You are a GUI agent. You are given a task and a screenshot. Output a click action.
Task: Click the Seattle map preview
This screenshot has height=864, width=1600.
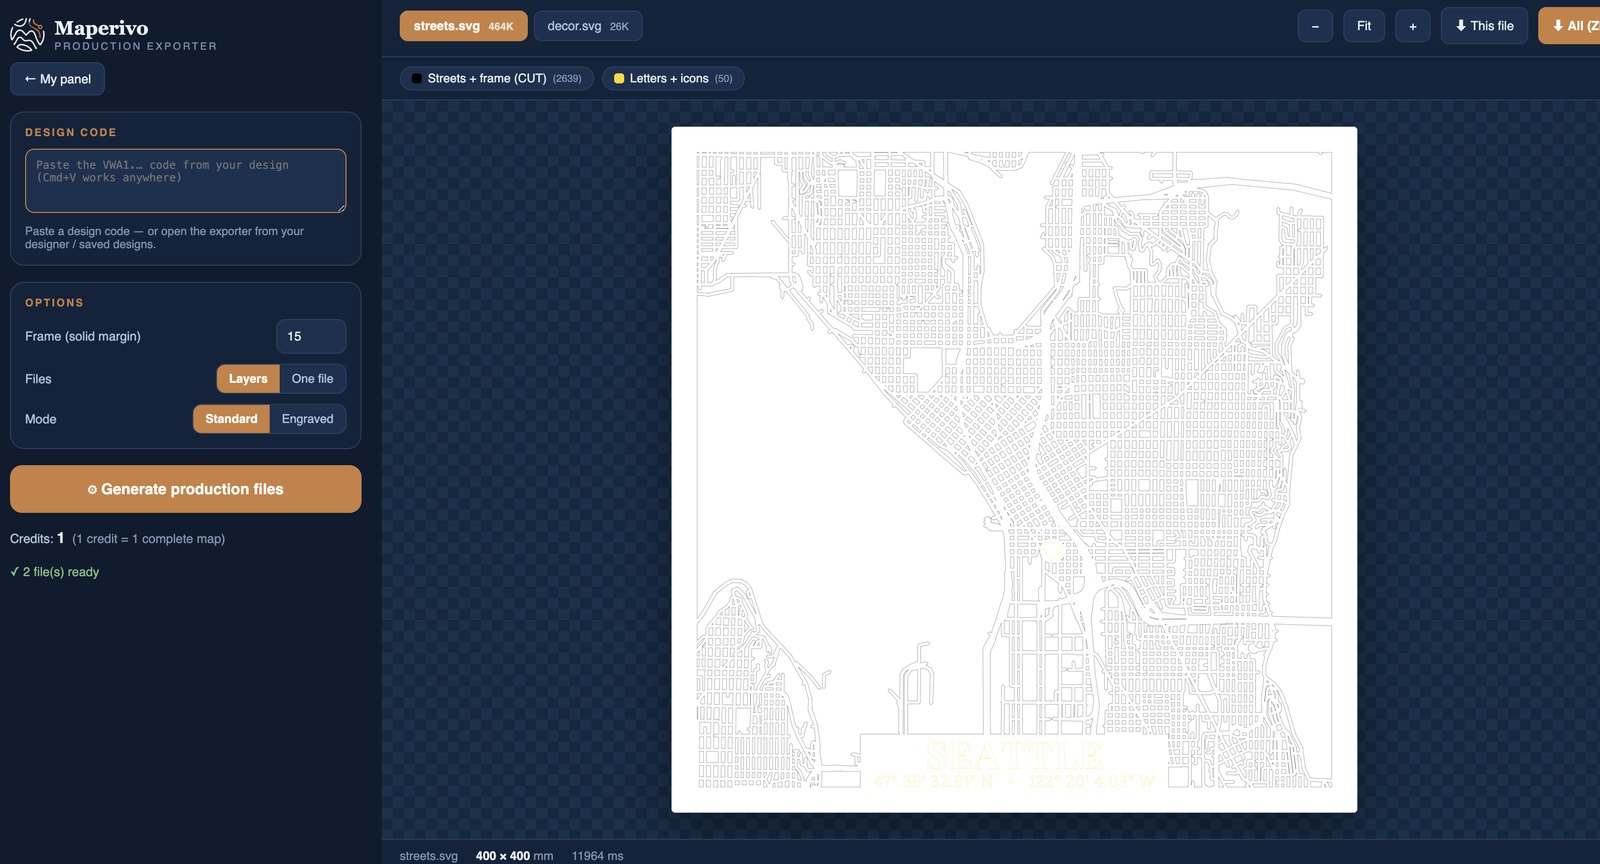click(x=1014, y=469)
